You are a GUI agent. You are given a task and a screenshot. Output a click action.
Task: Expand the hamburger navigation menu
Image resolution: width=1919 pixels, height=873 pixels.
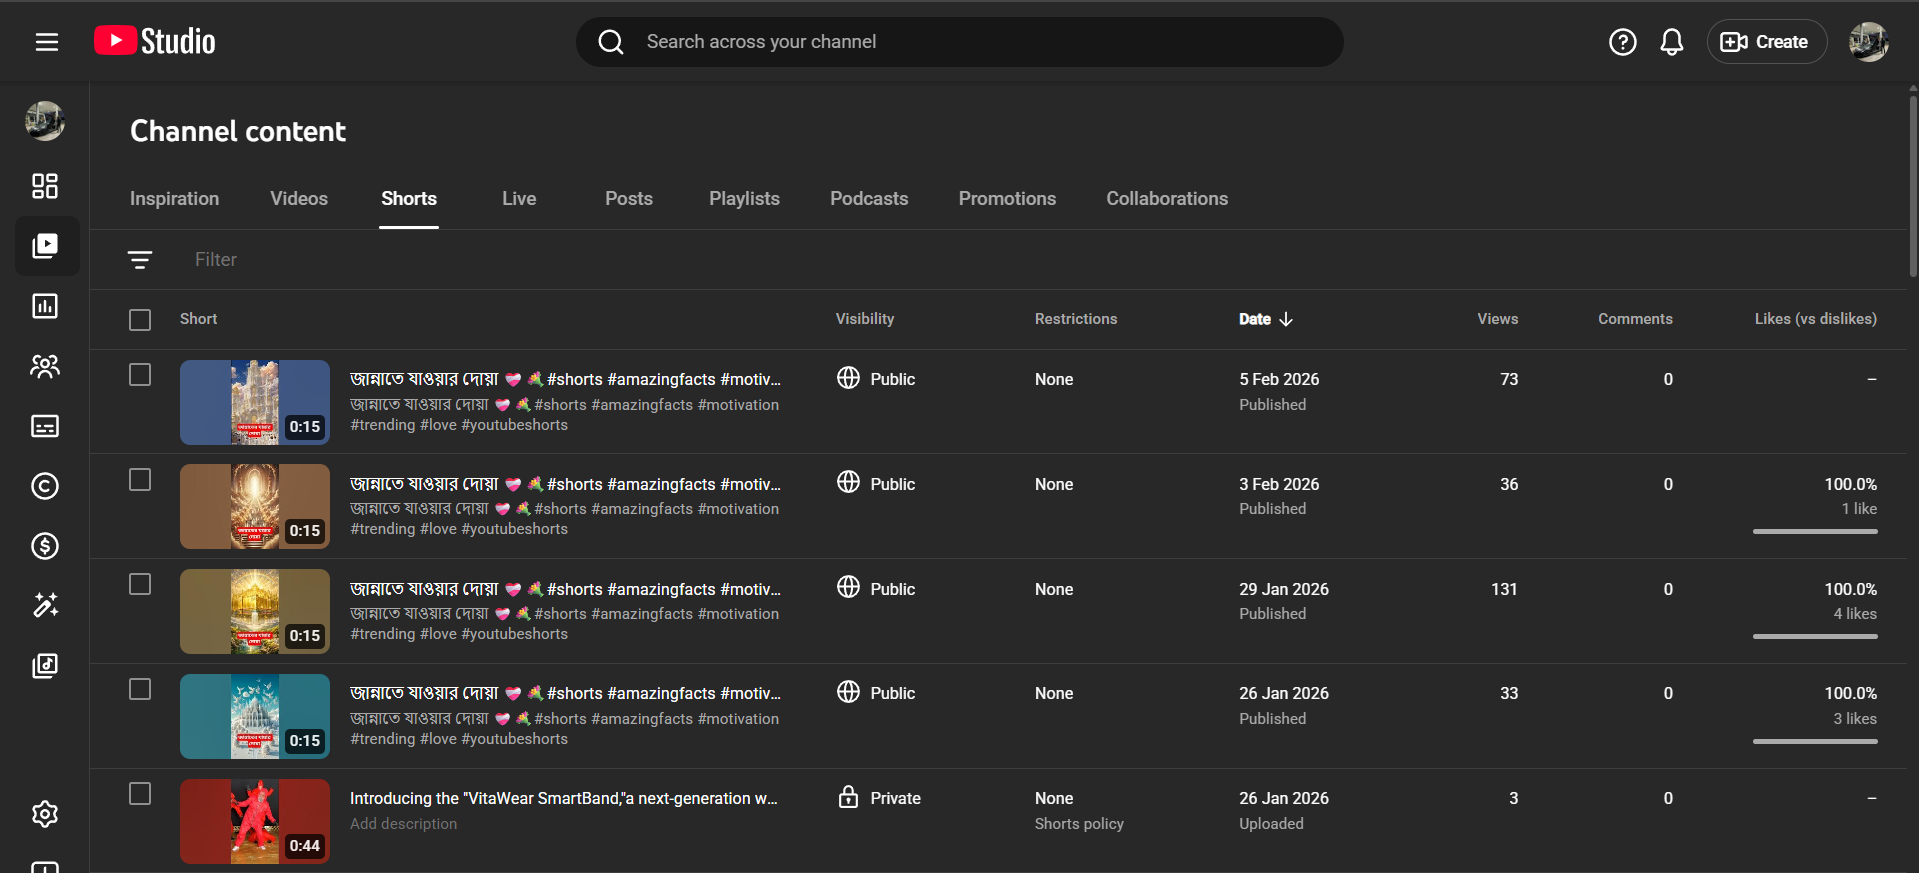(x=47, y=42)
